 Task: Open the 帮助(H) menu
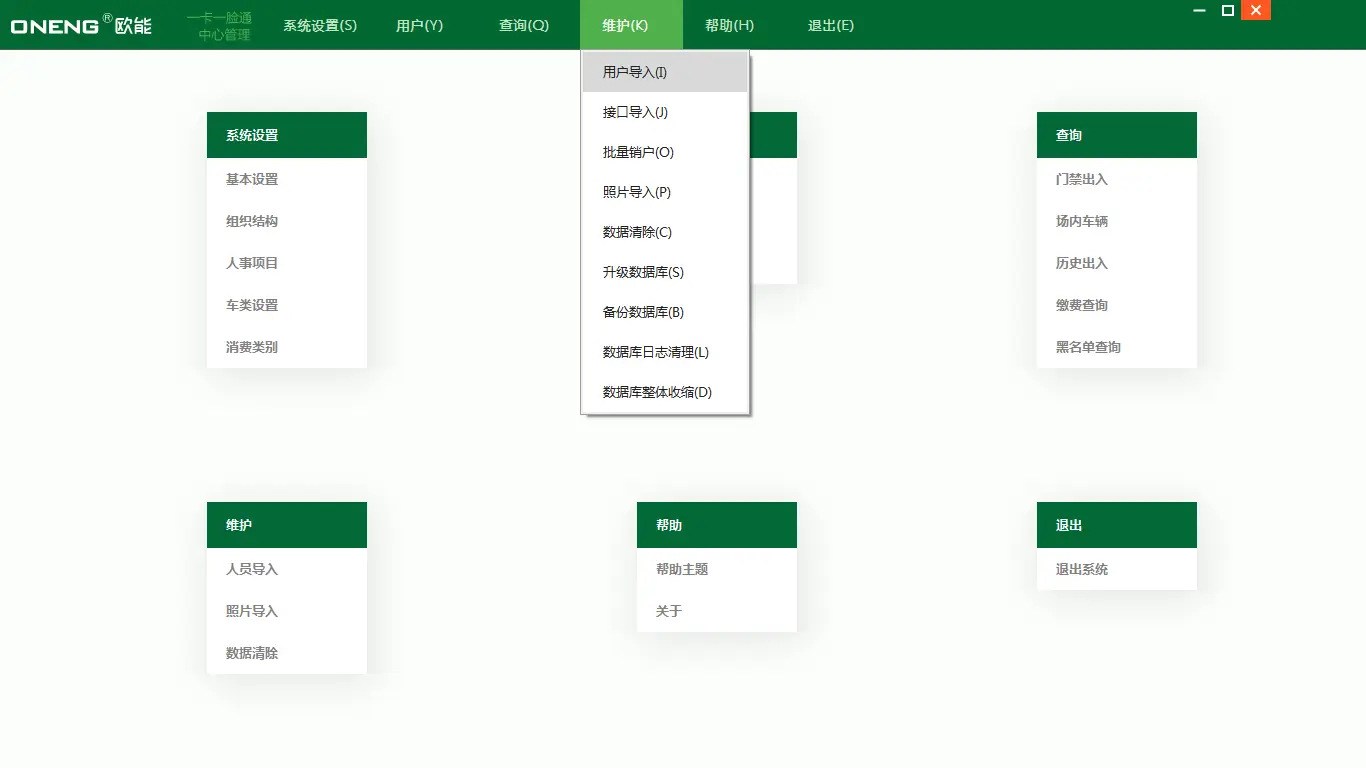coord(727,26)
